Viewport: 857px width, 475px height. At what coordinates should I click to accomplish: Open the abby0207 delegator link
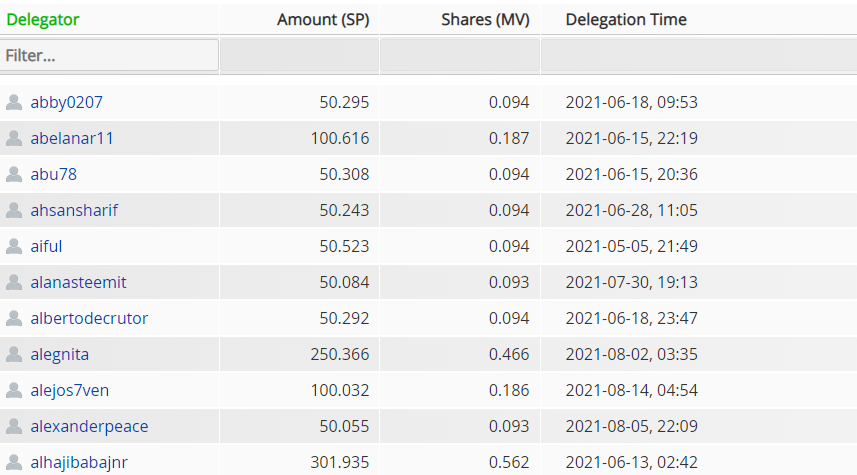pos(67,102)
